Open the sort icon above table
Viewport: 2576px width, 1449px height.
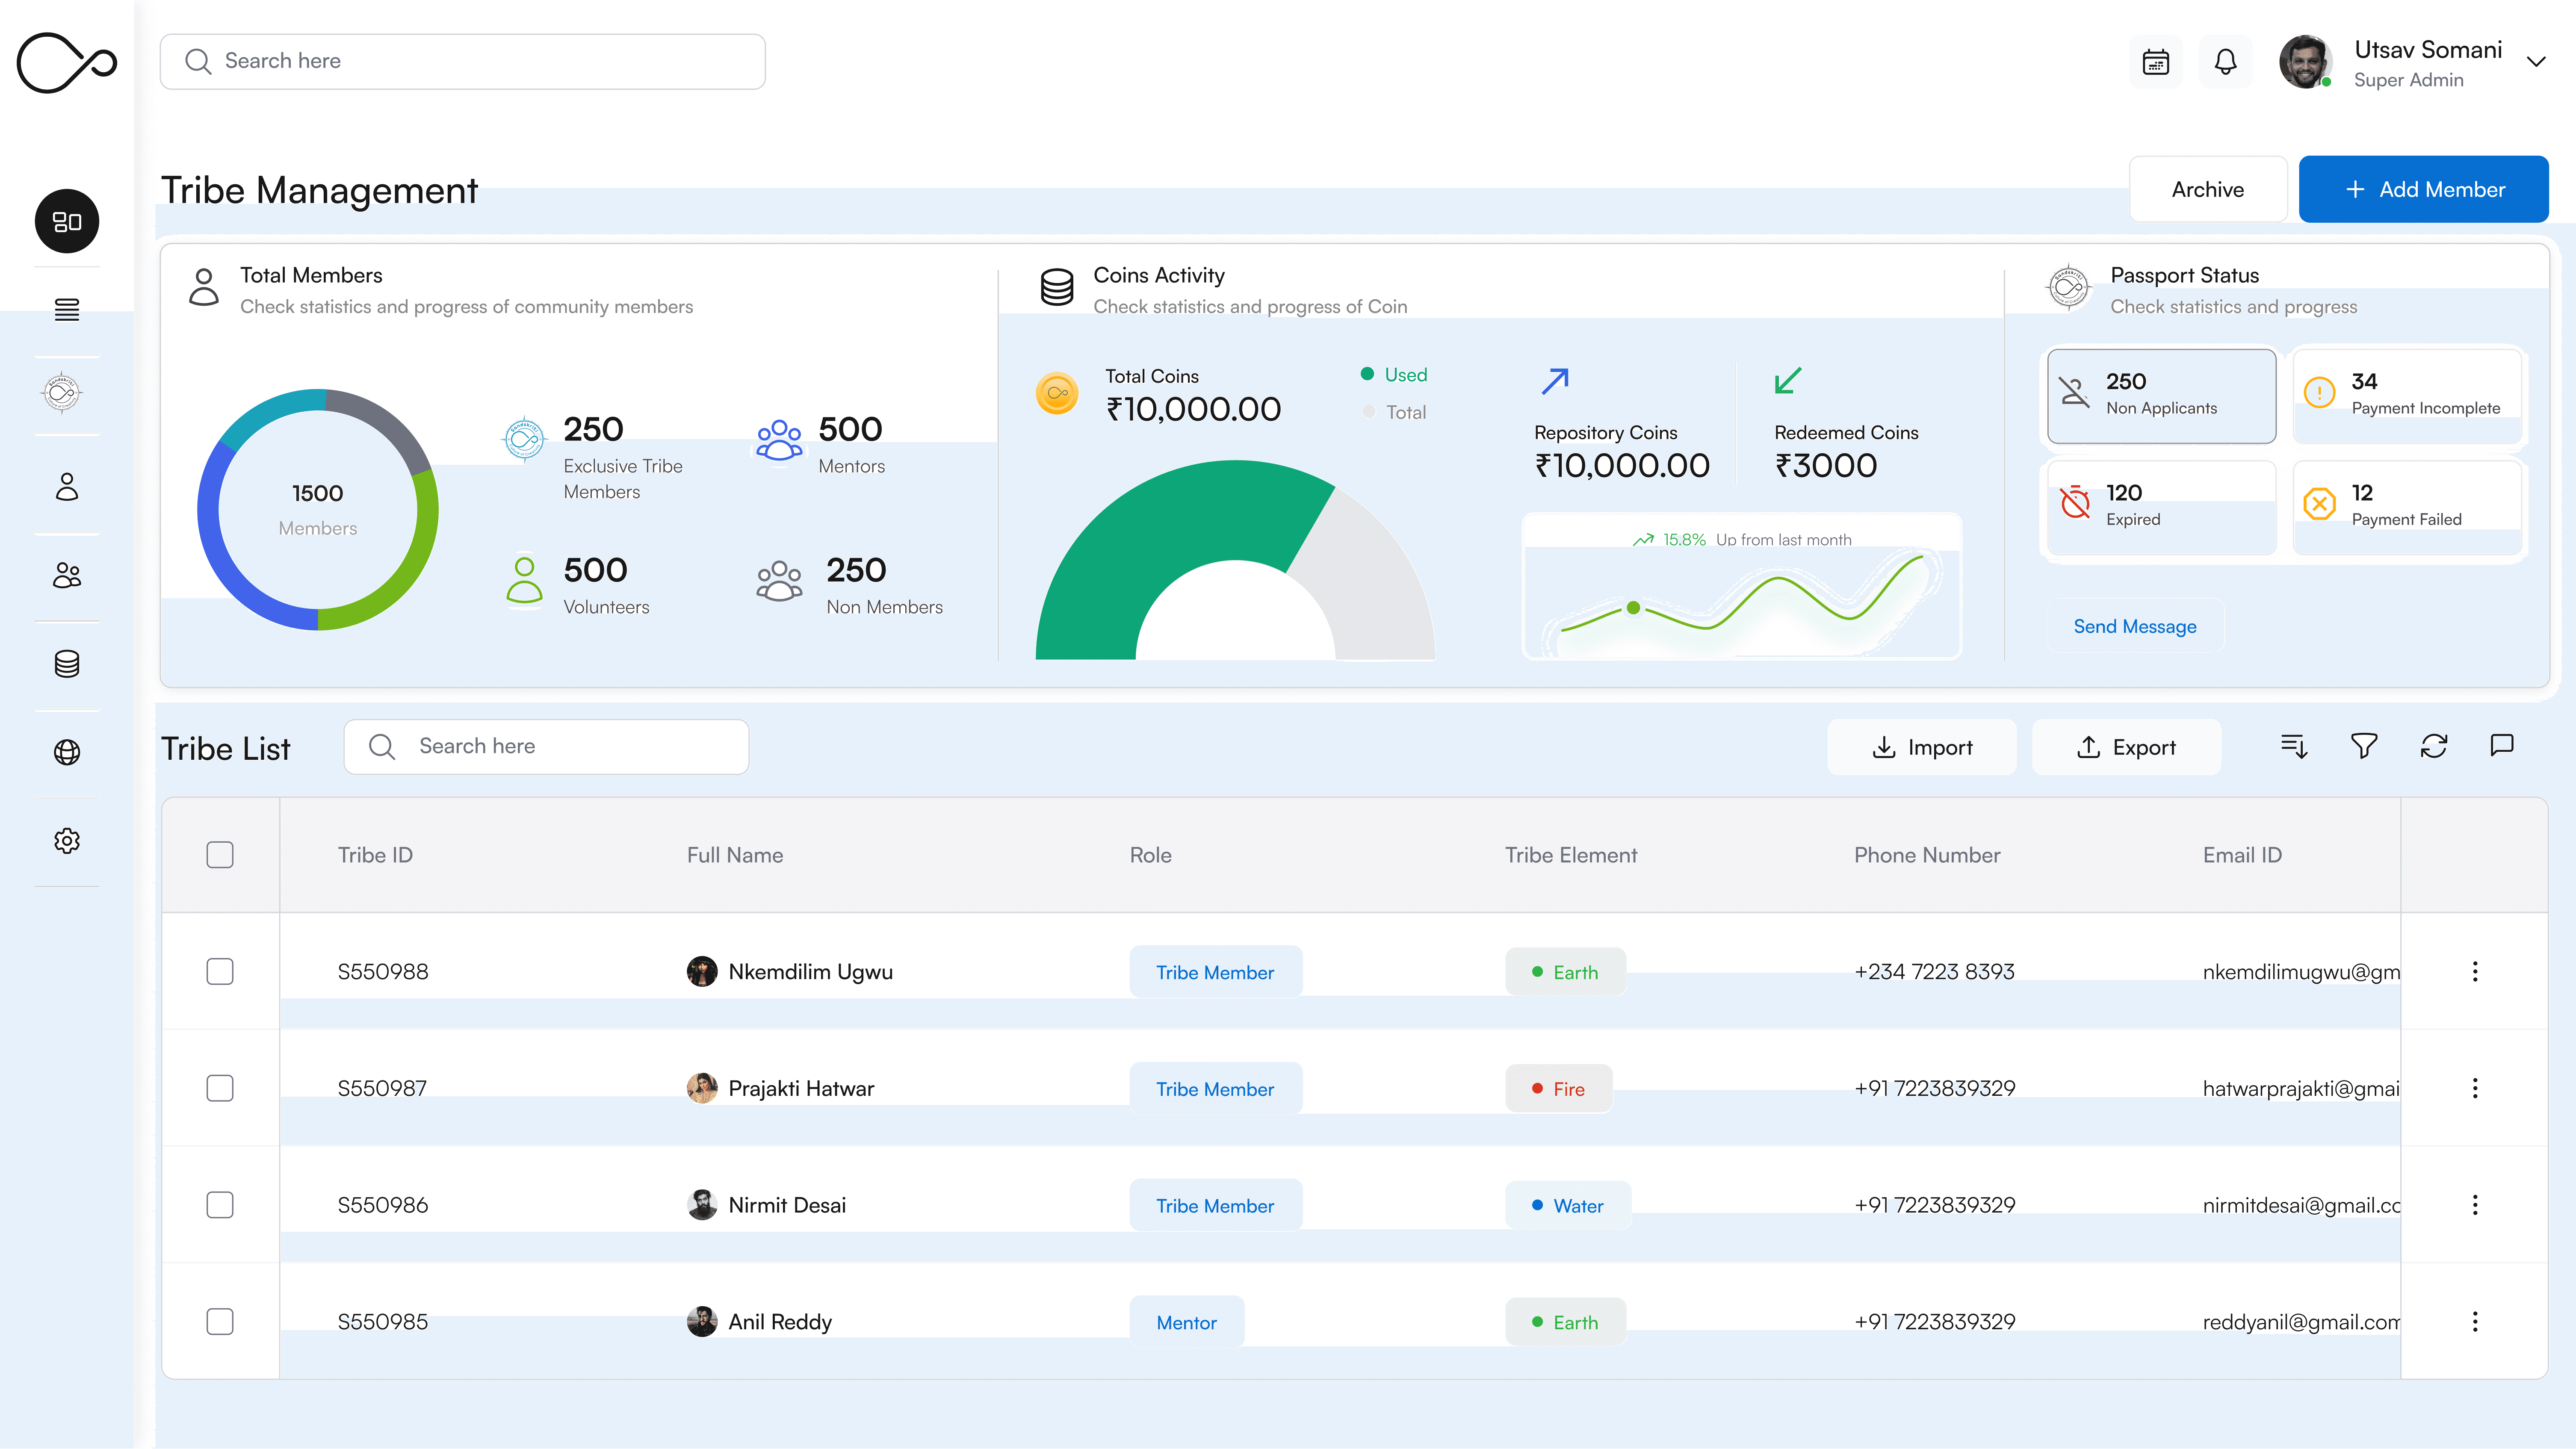pos(2294,746)
